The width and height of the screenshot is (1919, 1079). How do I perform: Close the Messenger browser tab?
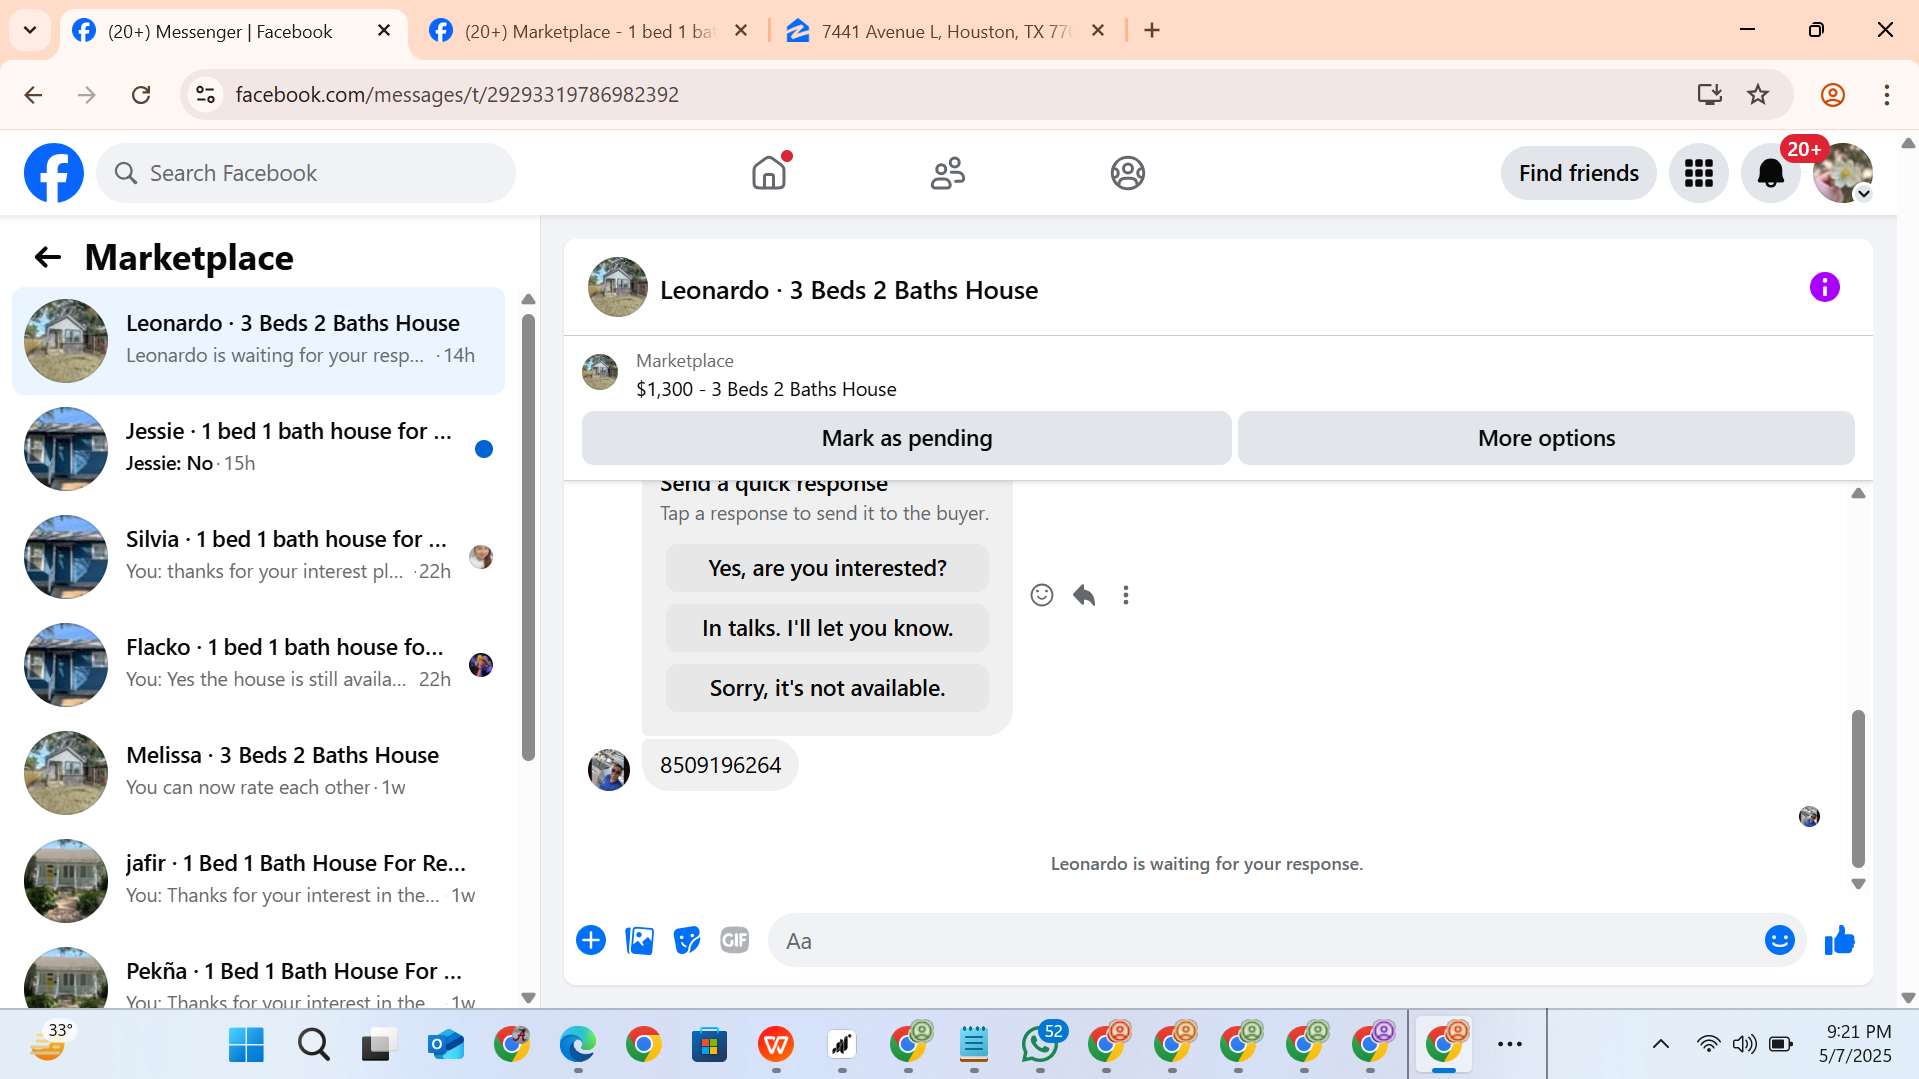click(x=383, y=31)
